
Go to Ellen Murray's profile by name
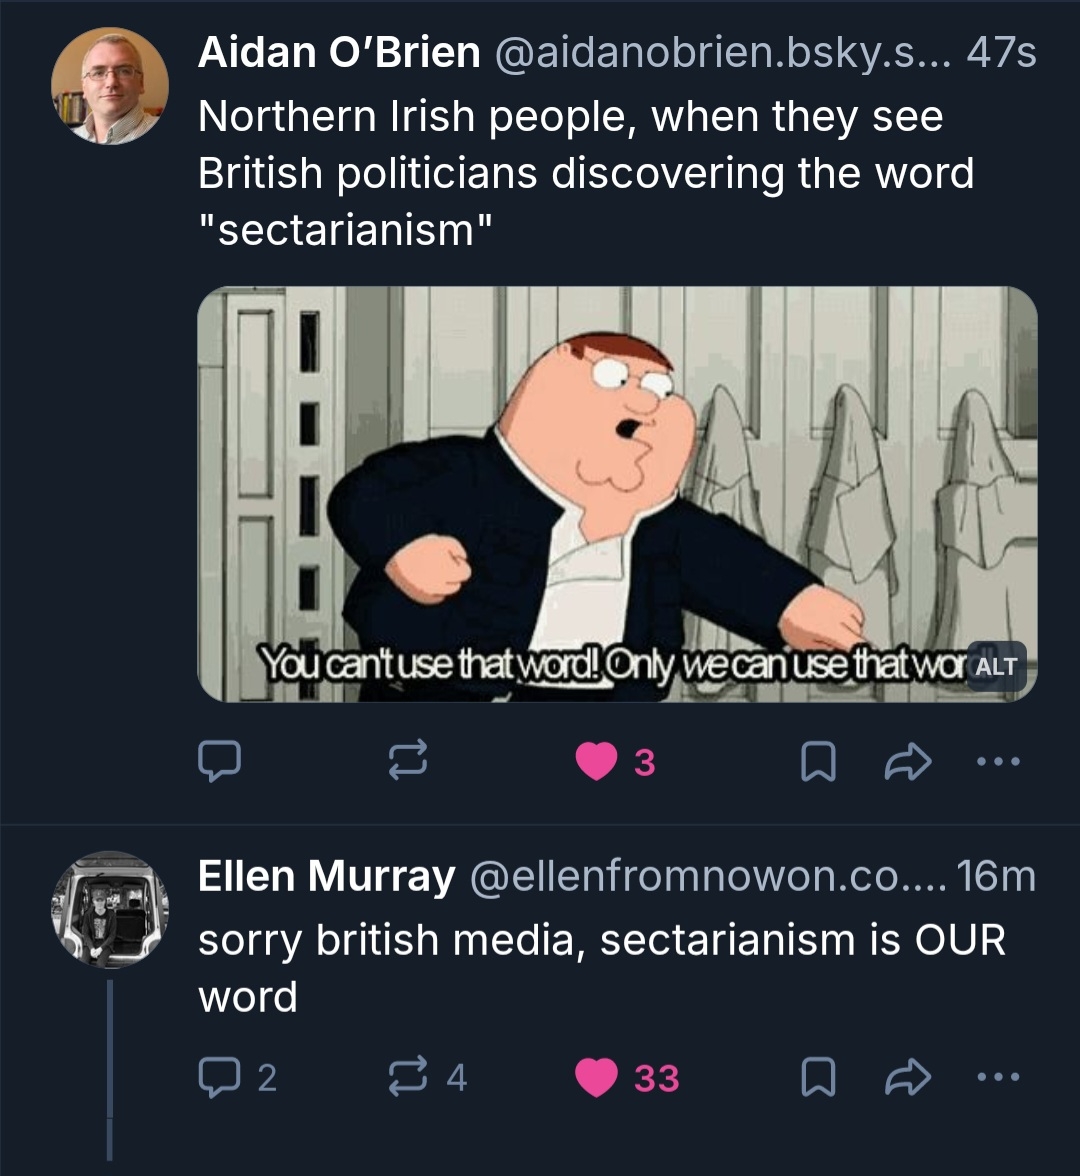[x=326, y=877]
